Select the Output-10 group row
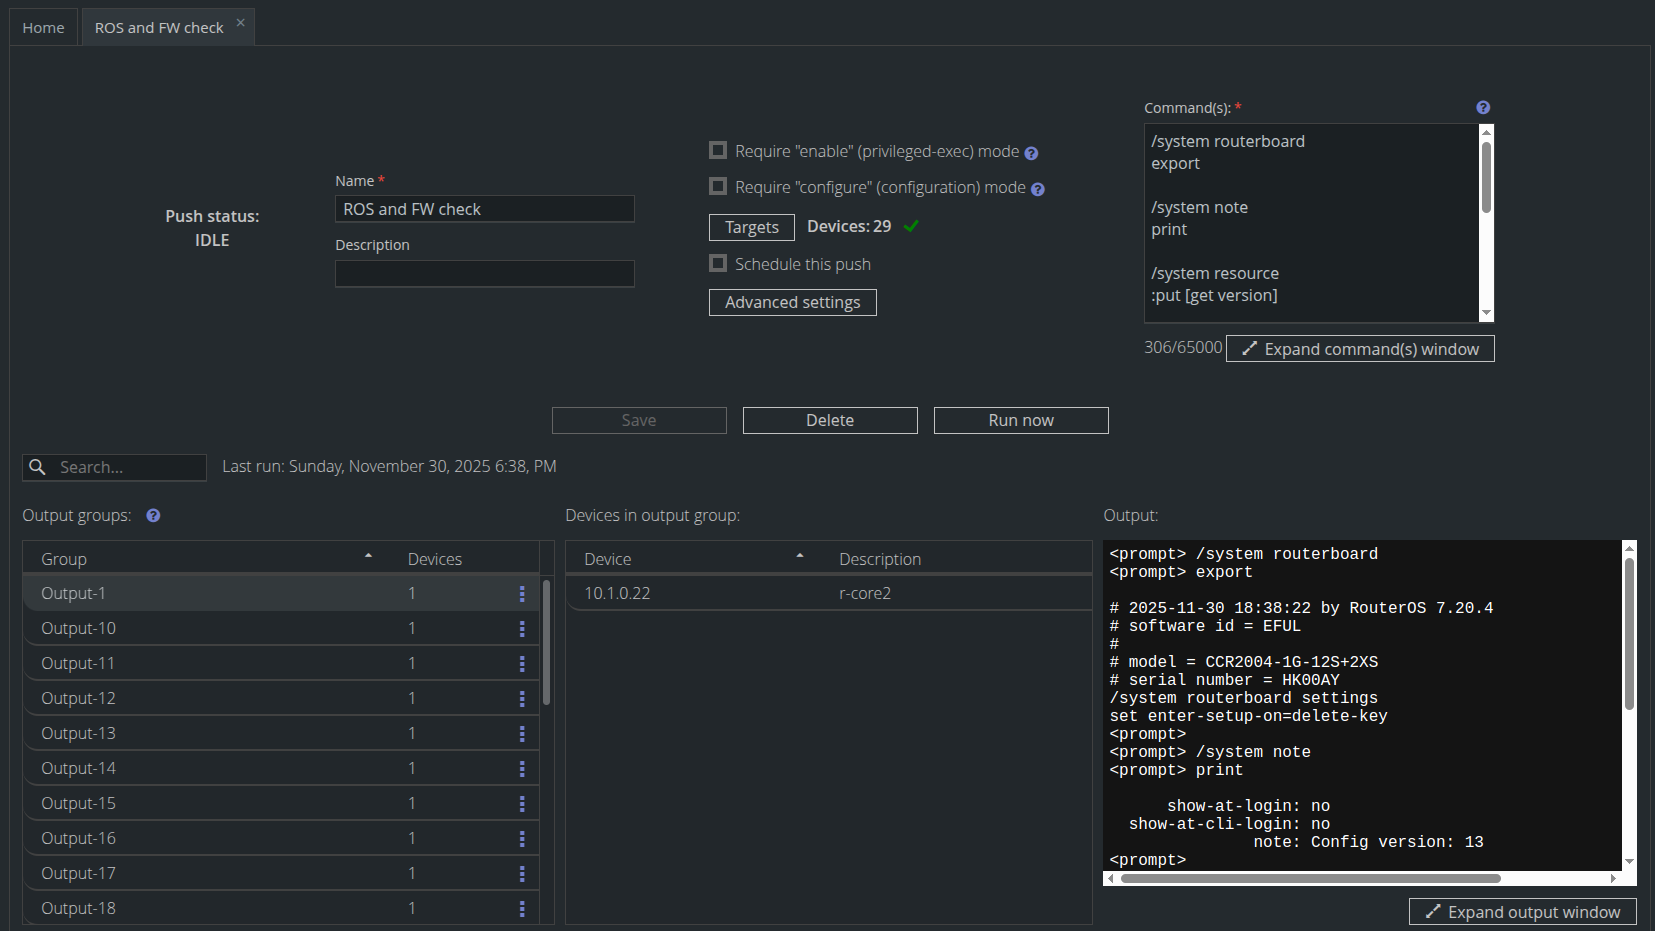The height and width of the screenshot is (931, 1655). tap(200, 629)
